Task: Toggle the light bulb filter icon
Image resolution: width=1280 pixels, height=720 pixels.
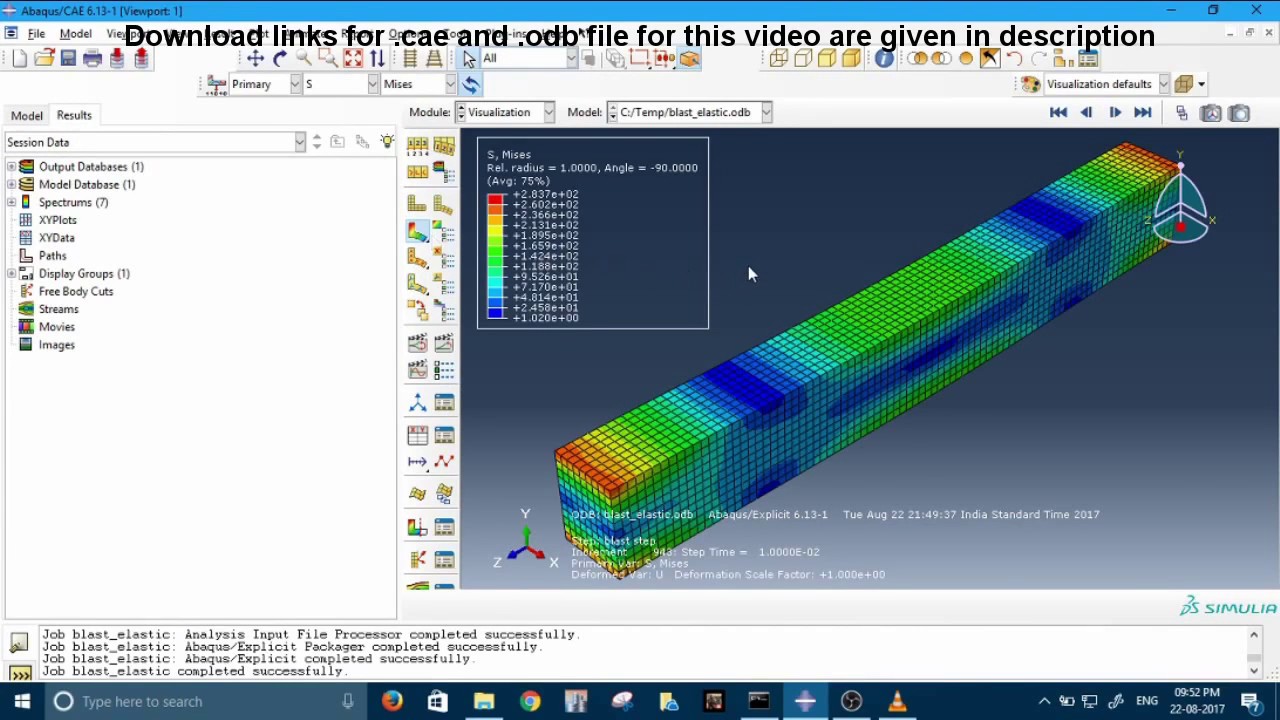Action: click(387, 142)
